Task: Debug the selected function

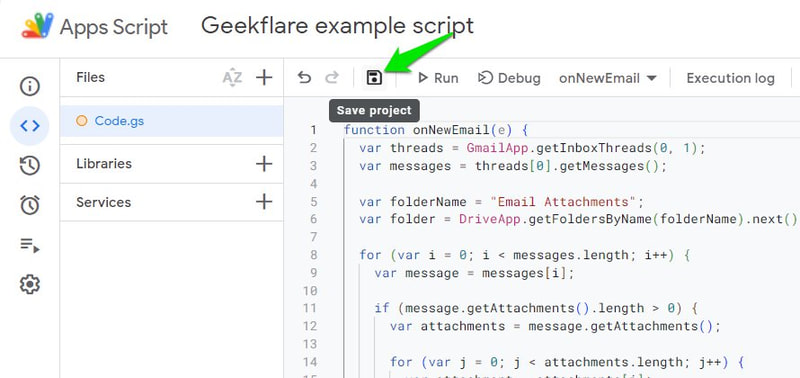Action: click(509, 78)
